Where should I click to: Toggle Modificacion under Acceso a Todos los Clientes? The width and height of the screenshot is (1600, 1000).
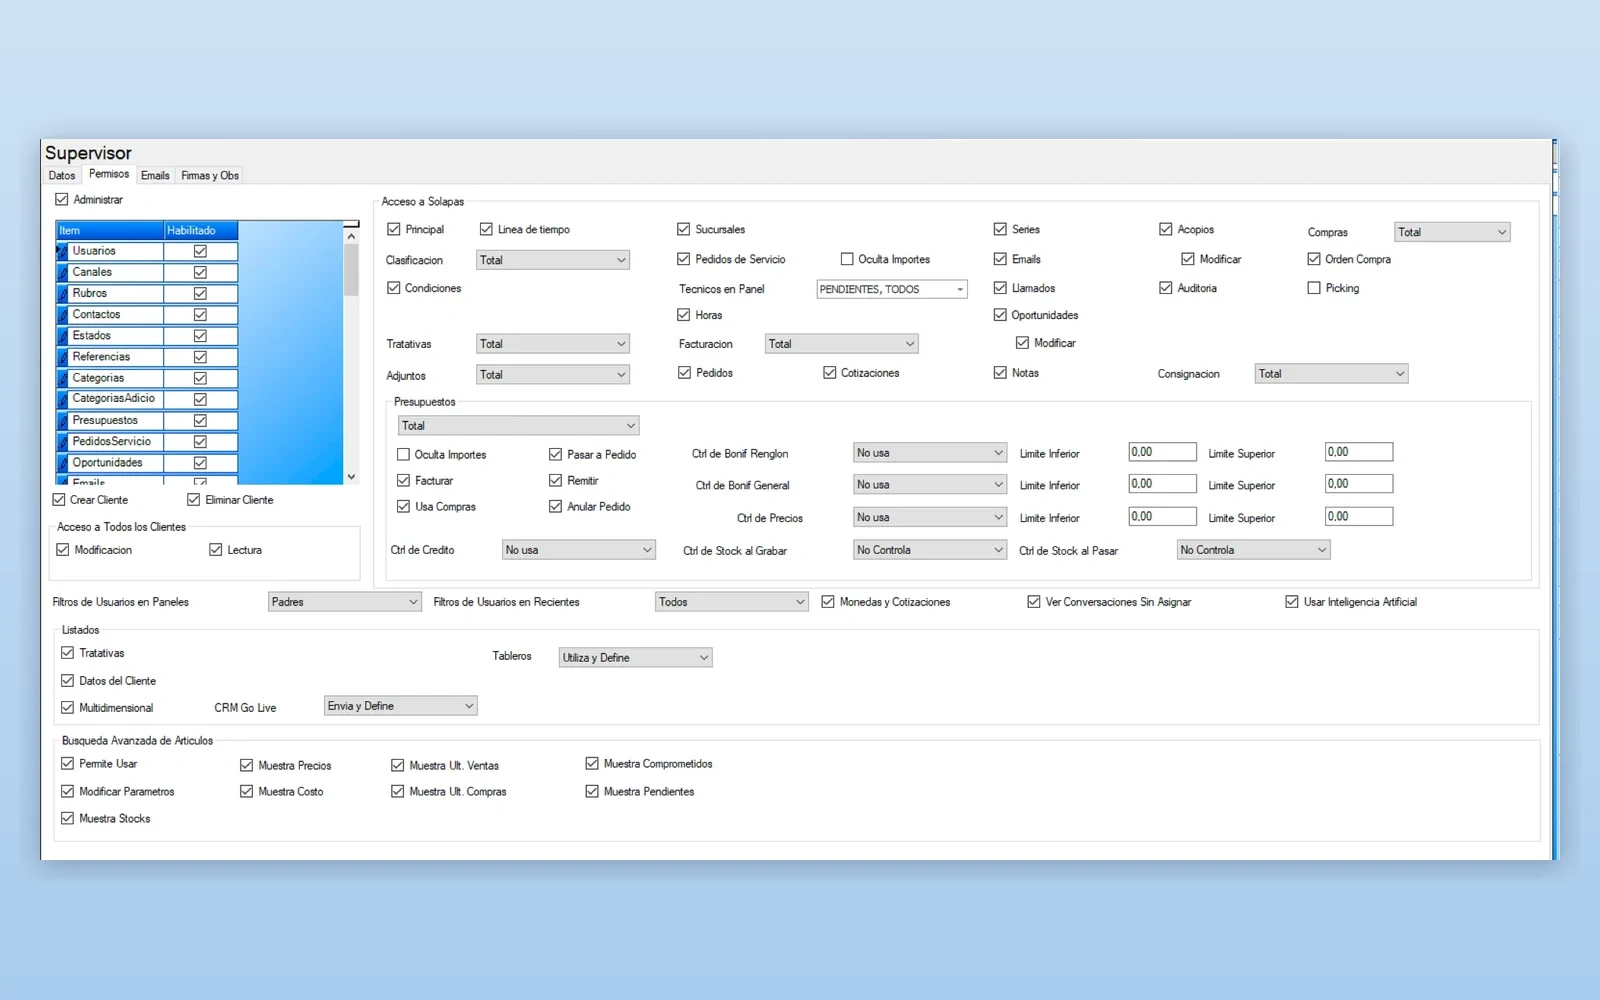tap(63, 550)
